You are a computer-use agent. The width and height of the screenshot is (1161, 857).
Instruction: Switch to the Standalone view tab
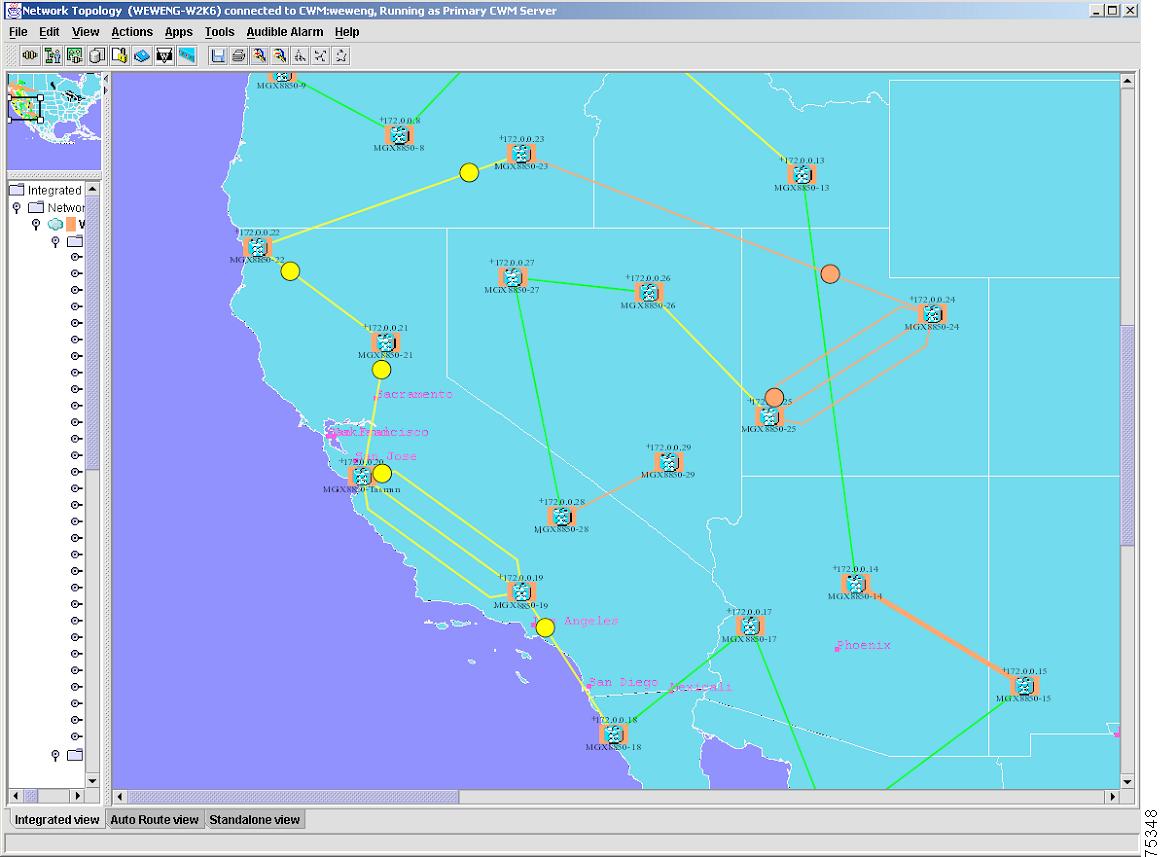pyautogui.click(x=254, y=819)
